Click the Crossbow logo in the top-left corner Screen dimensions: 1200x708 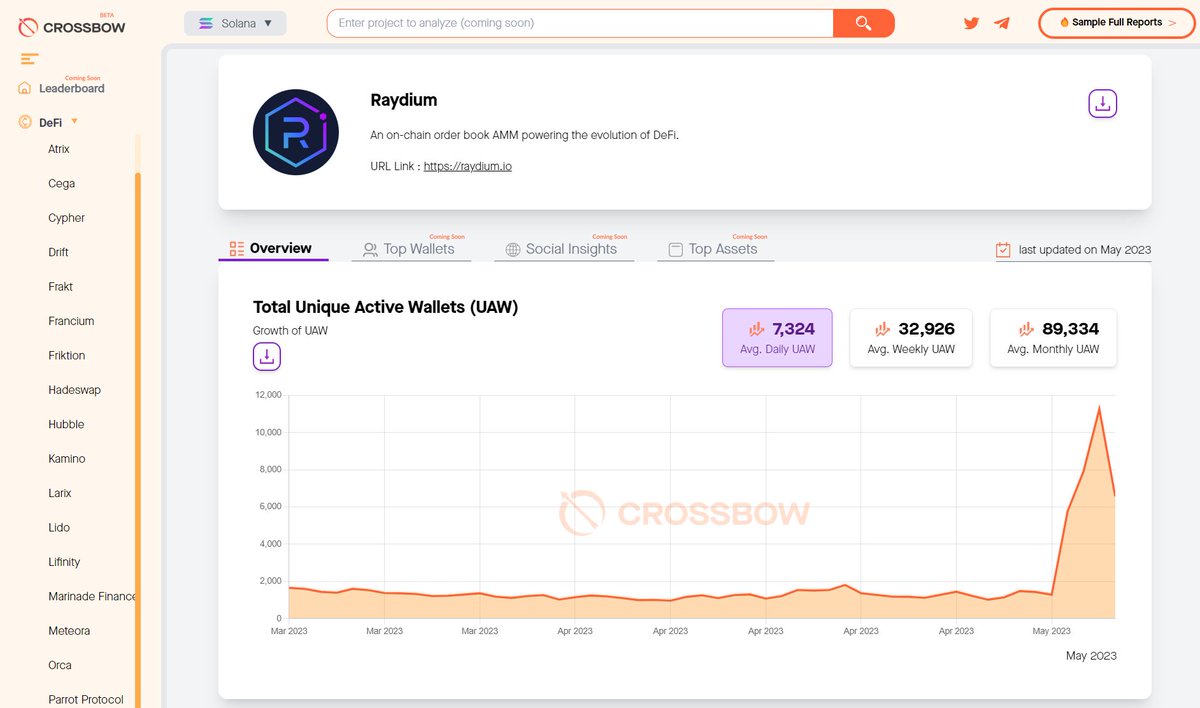click(70, 25)
